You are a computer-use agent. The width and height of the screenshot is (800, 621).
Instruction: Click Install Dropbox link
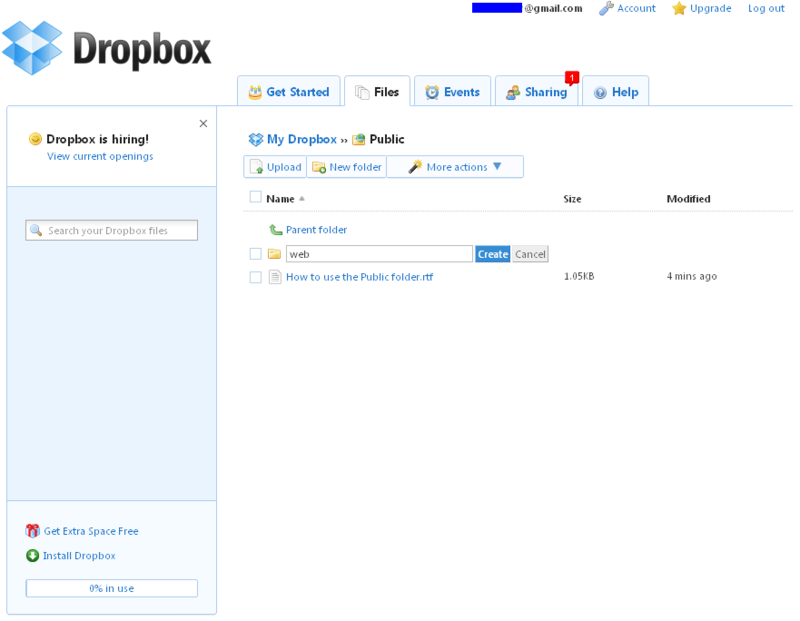point(79,556)
